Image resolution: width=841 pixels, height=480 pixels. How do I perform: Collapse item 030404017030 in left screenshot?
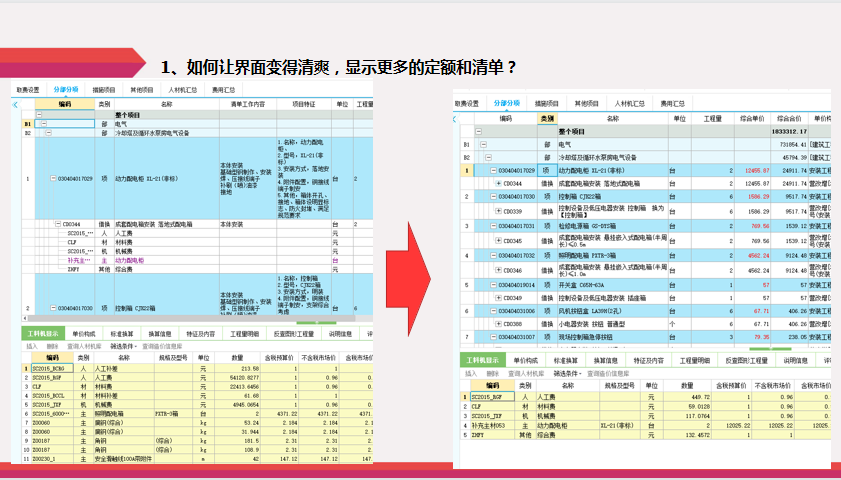tap(53, 308)
